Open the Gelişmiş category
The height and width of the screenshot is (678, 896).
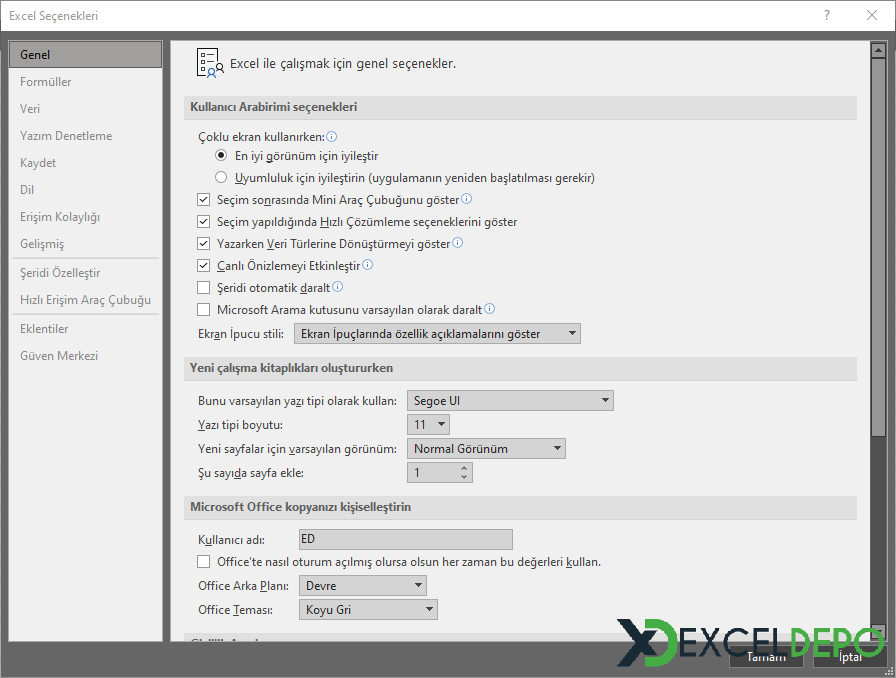click(86, 244)
